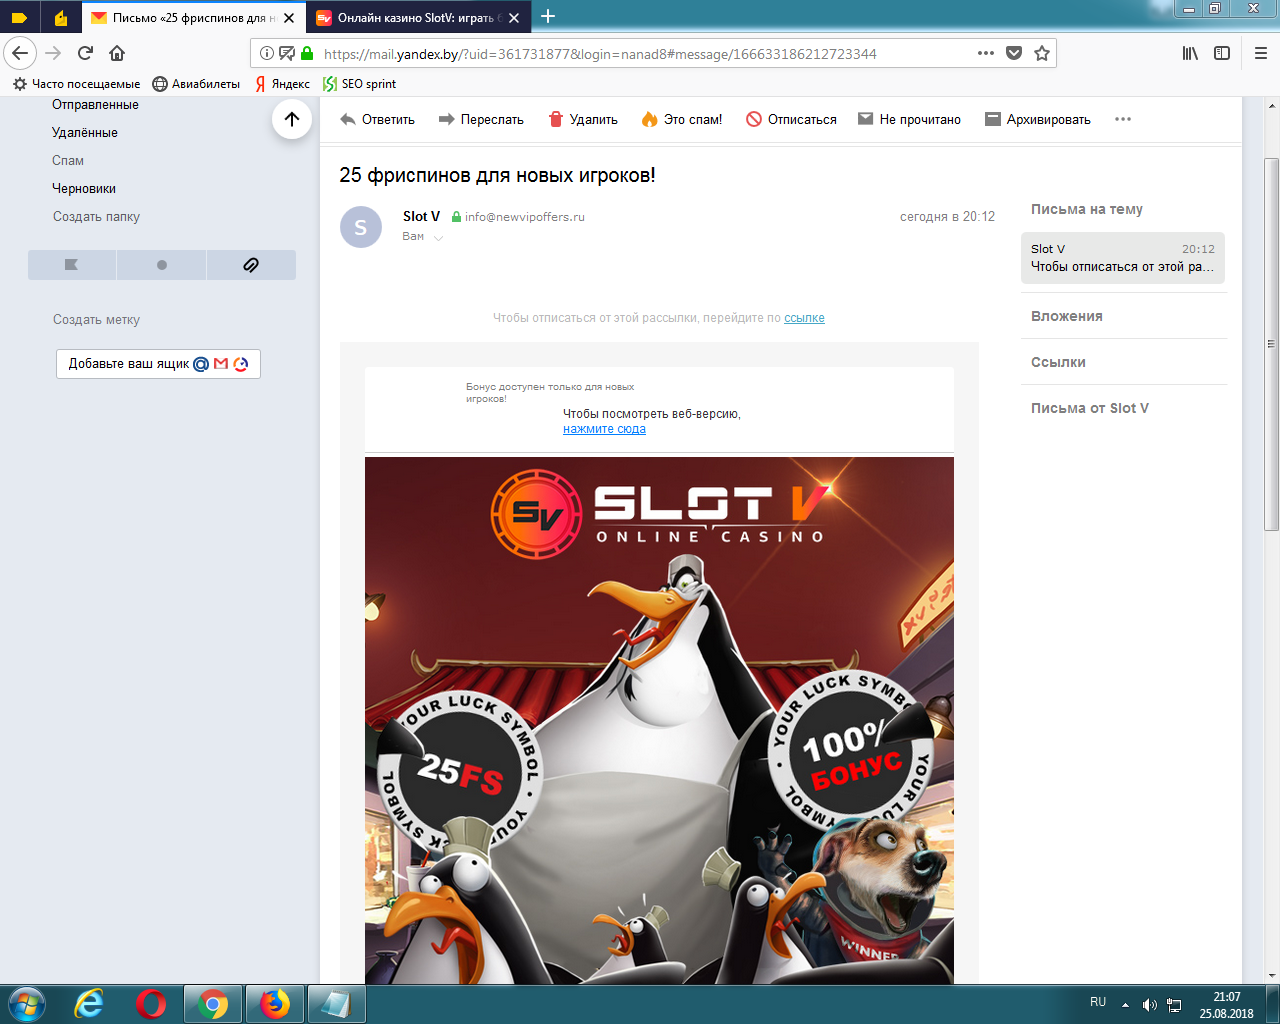Click the browser forward arrow

(x=54, y=53)
